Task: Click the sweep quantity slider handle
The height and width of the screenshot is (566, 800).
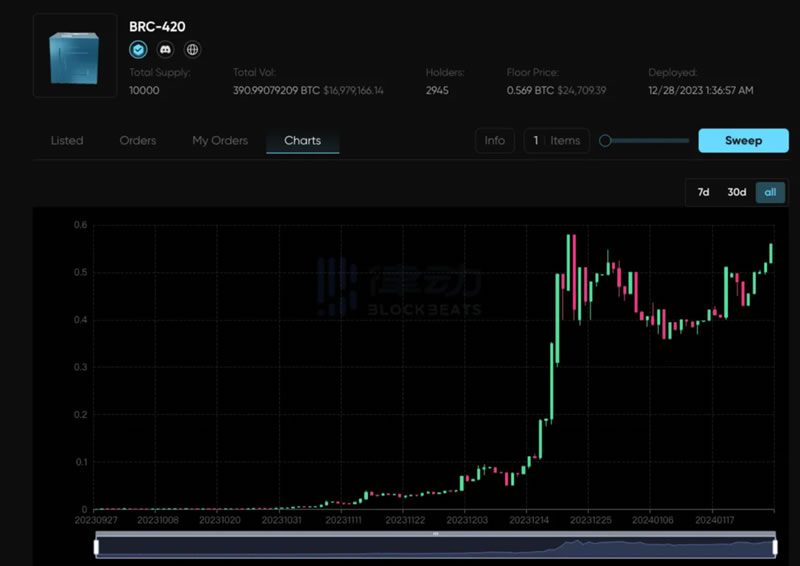Action: [x=605, y=141]
